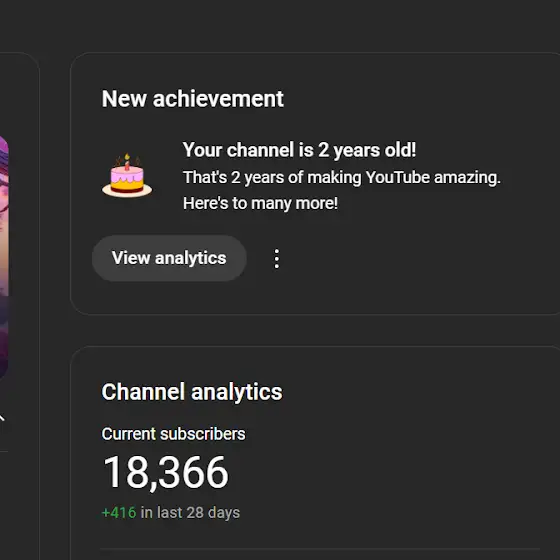The width and height of the screenshot is (560, 560).
Task: Click the word 'analytics' in Channel analytics
Action: [x=236, y=392]
